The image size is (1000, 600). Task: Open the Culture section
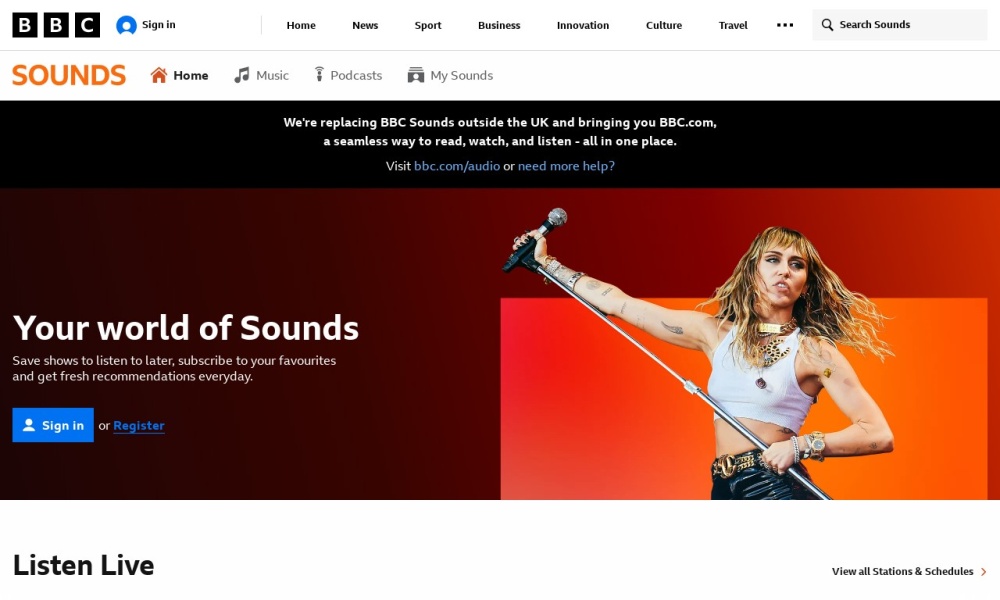[x=663, y=26]
